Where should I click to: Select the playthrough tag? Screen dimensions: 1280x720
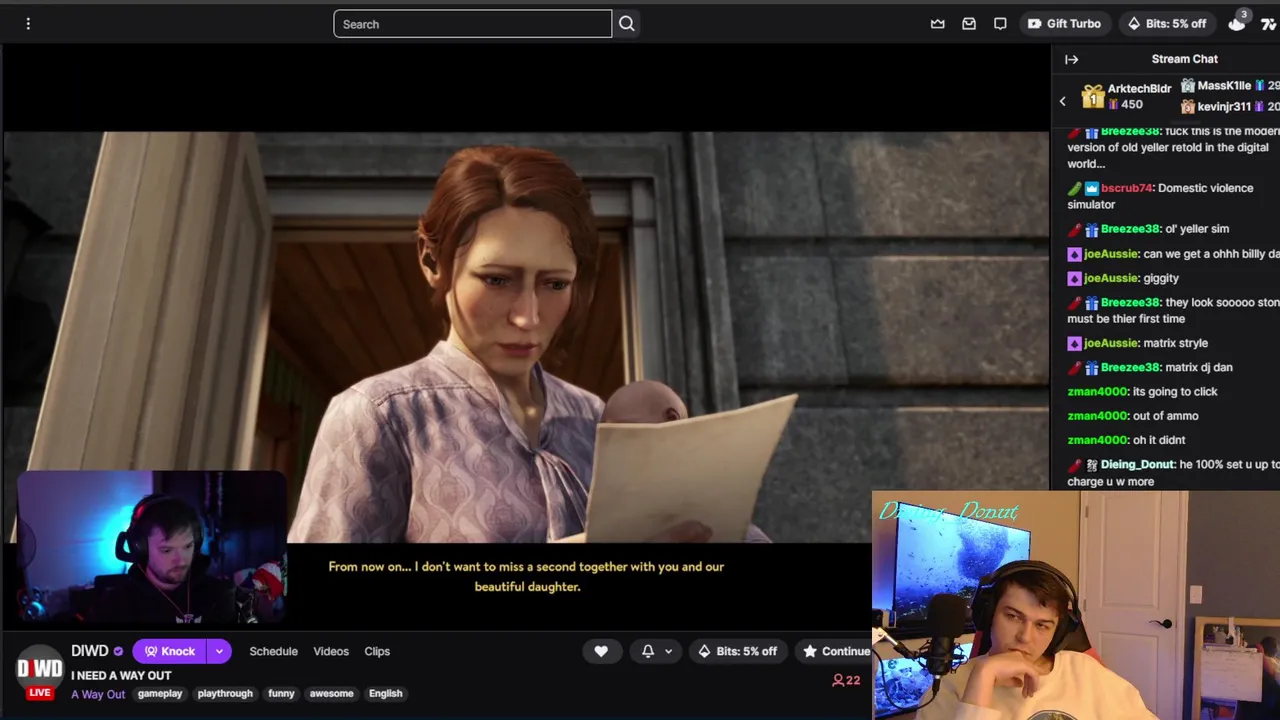coord(225,694)
